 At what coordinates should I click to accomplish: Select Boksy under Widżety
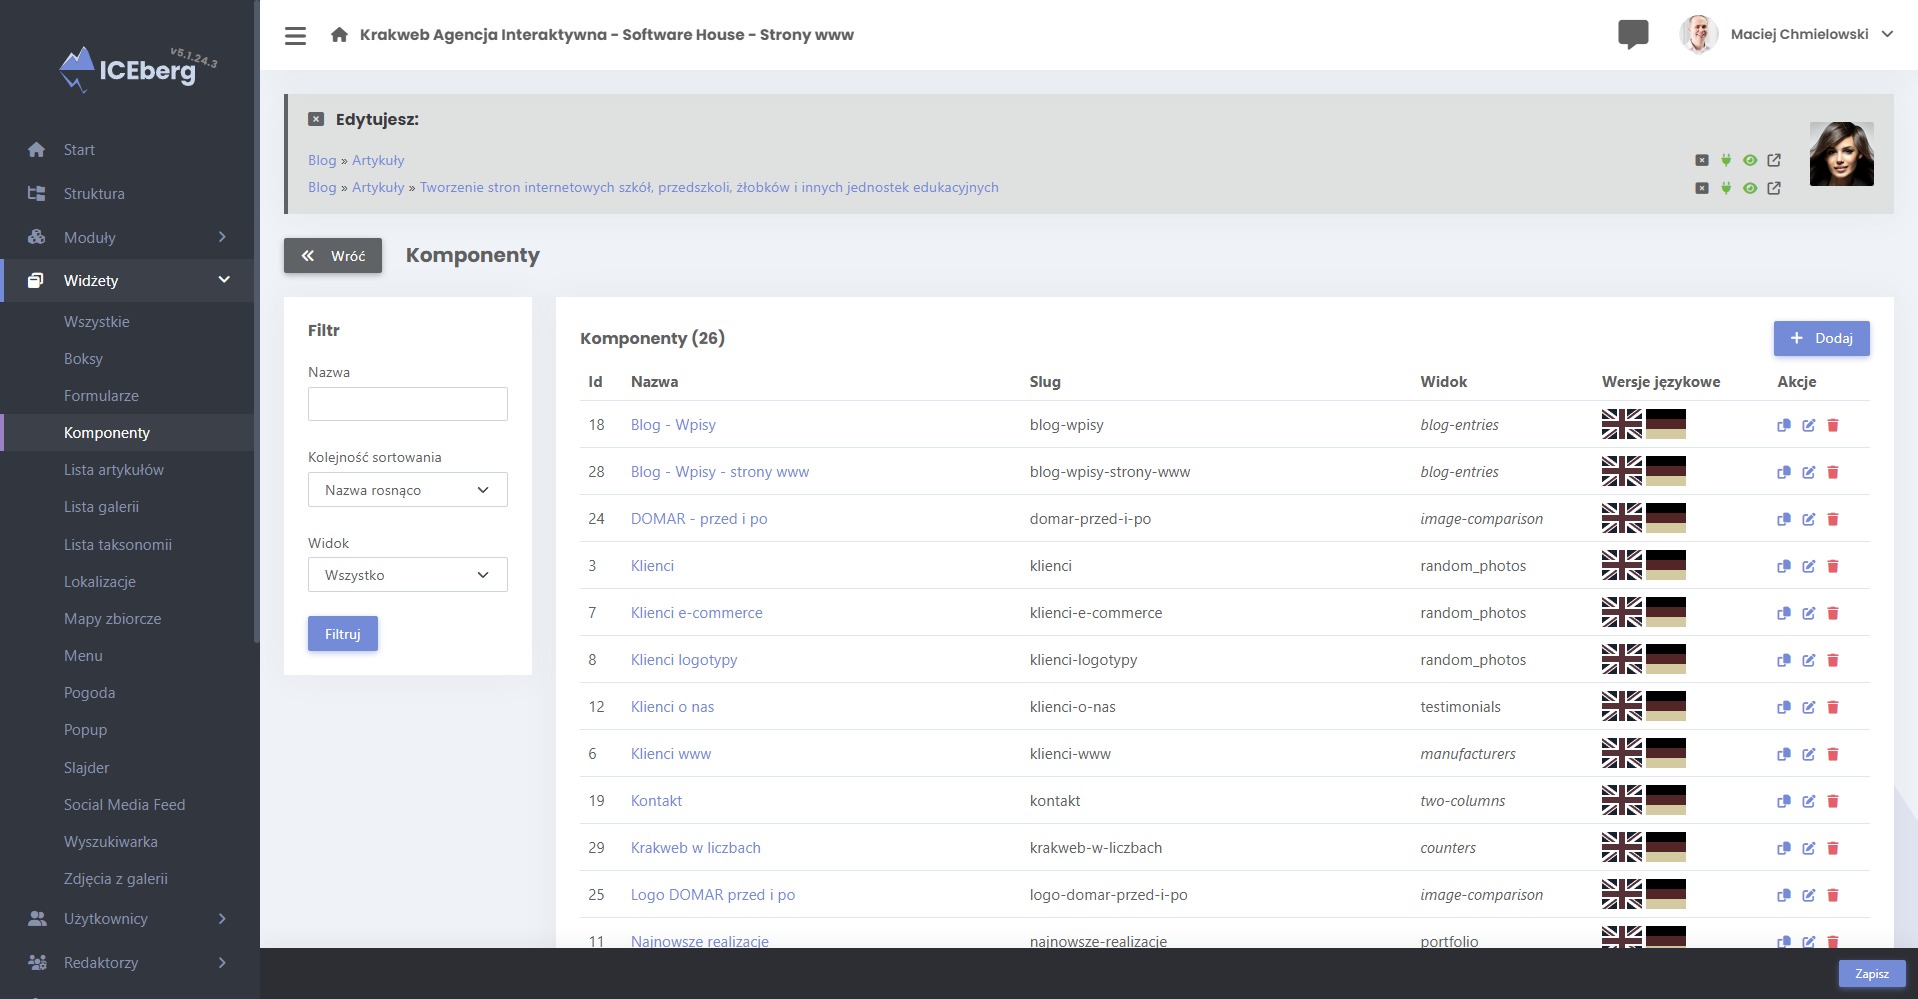[83, 359]
